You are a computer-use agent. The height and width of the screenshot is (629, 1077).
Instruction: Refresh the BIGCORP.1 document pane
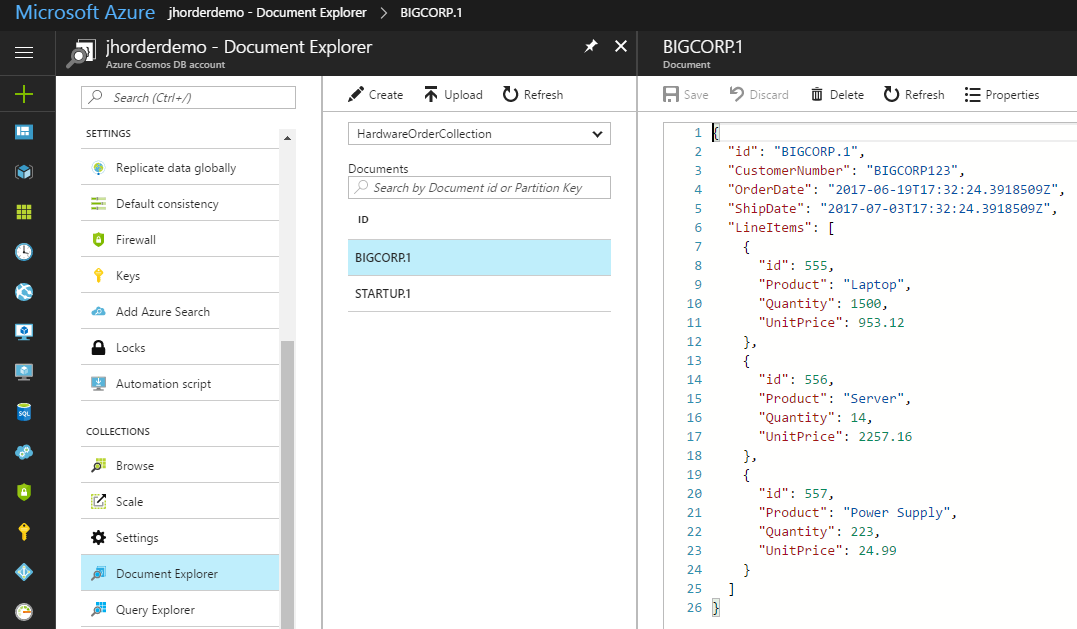(x=914, y=95)
